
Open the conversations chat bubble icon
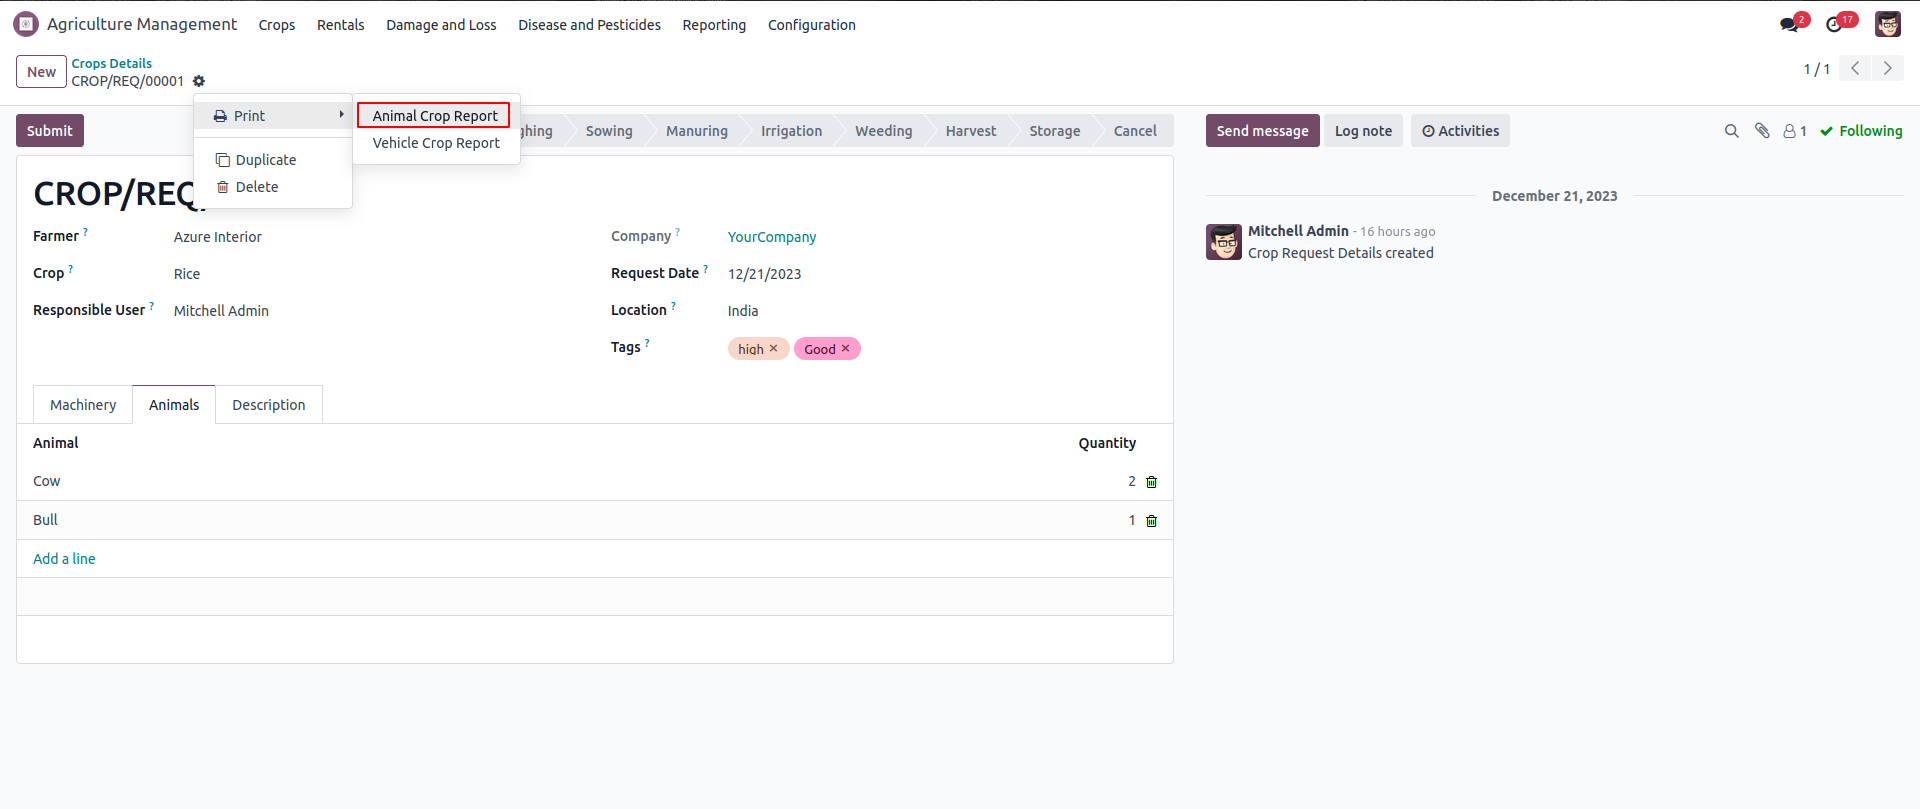click(1789, 25)
